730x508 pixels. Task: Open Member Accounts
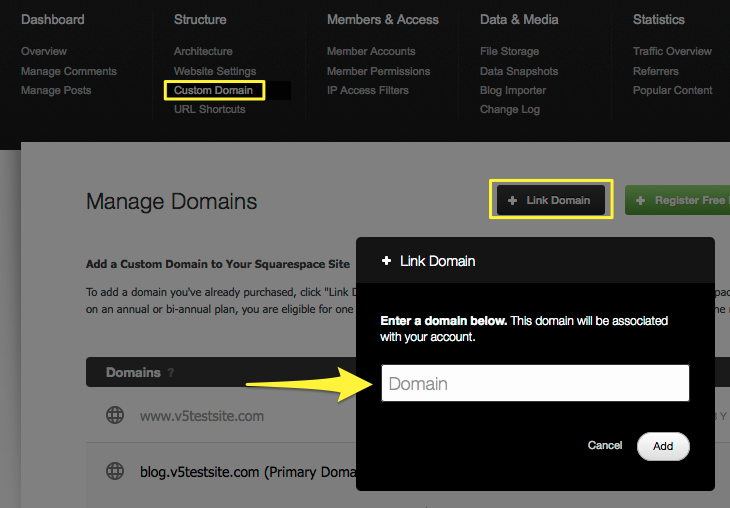point(371,51)
